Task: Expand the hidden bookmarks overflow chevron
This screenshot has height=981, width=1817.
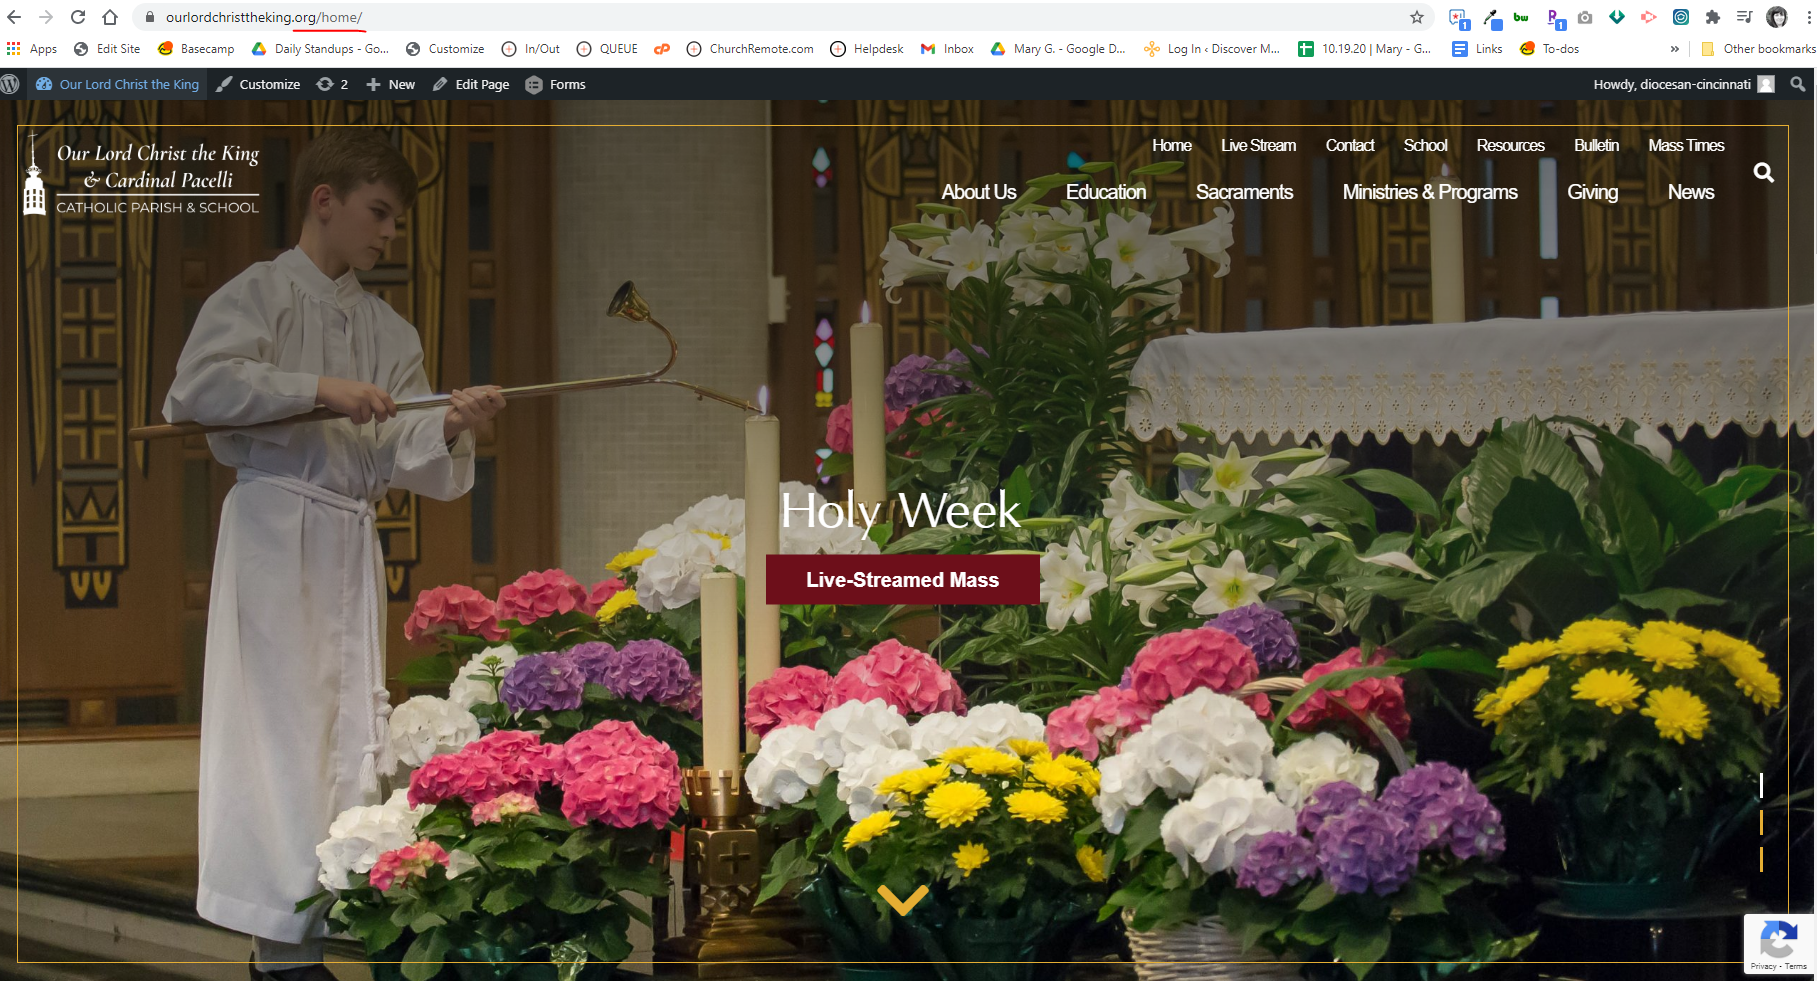Action: click(x=1674, y=49)
